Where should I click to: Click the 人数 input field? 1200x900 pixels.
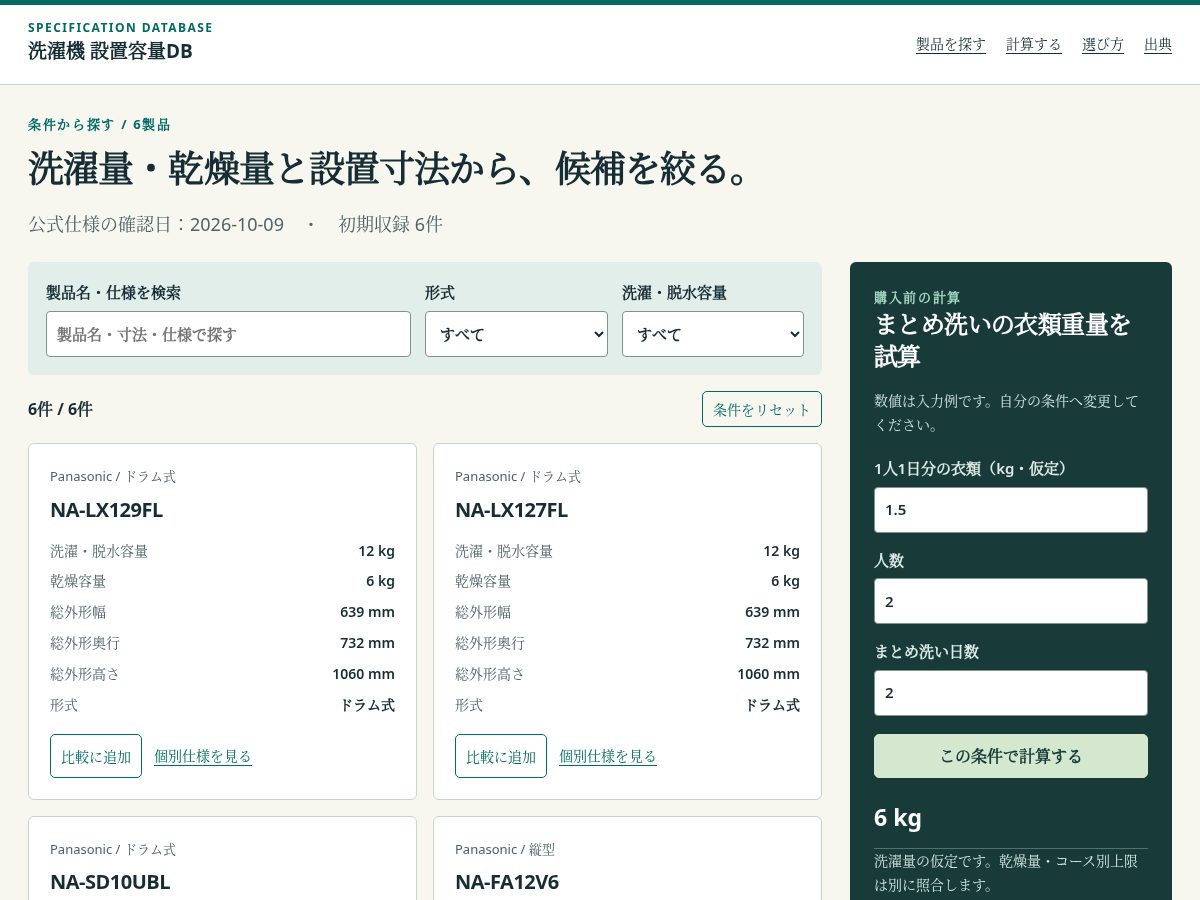click(1011, 601)
